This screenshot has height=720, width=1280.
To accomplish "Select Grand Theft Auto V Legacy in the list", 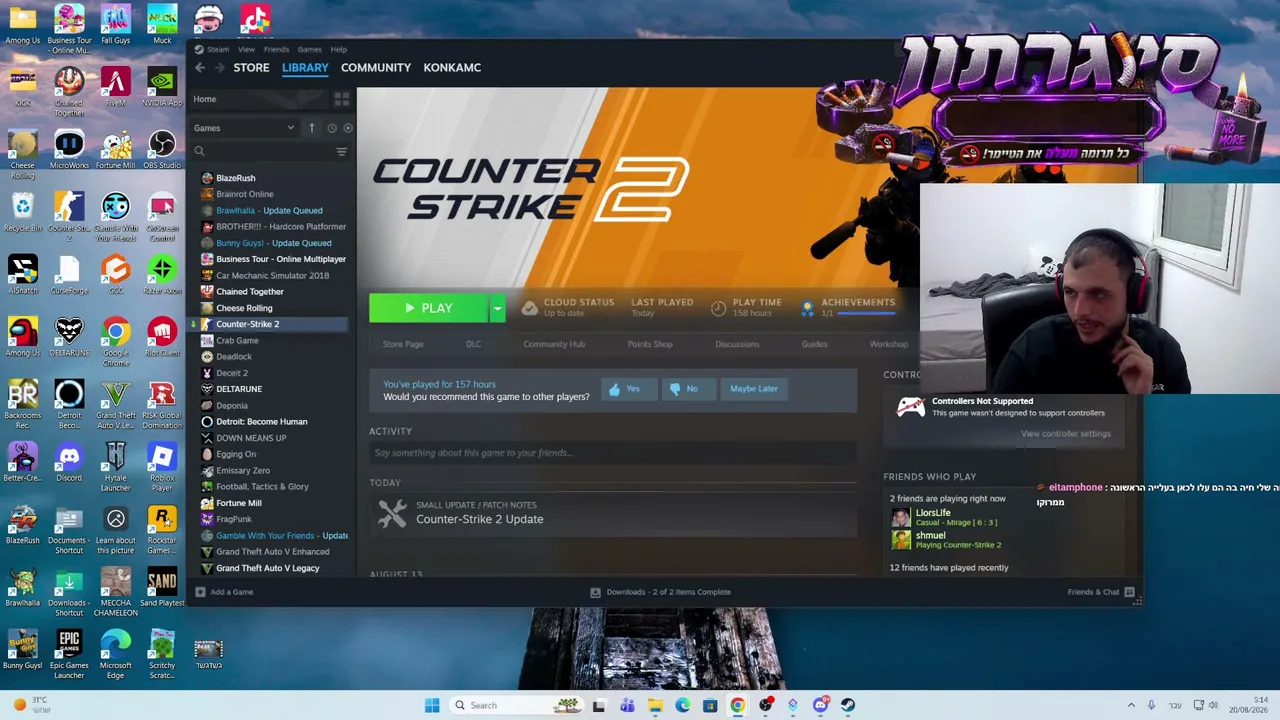I will (x=270, y=568).
